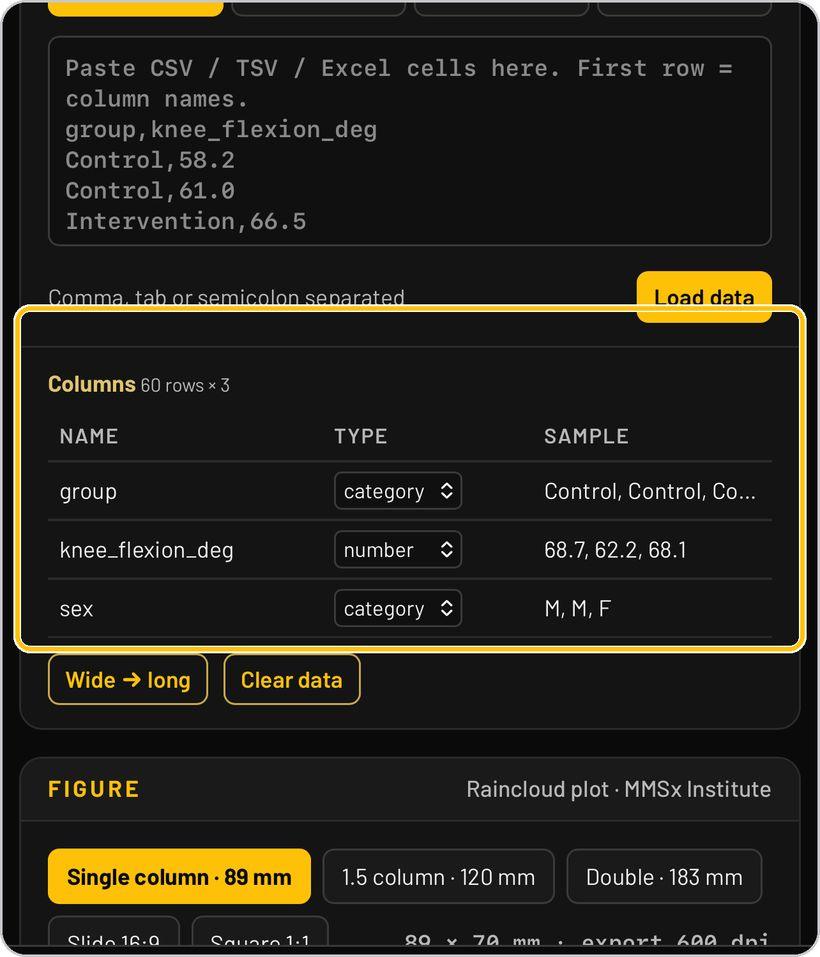Click the paste CSV data text area

[409, 141]
